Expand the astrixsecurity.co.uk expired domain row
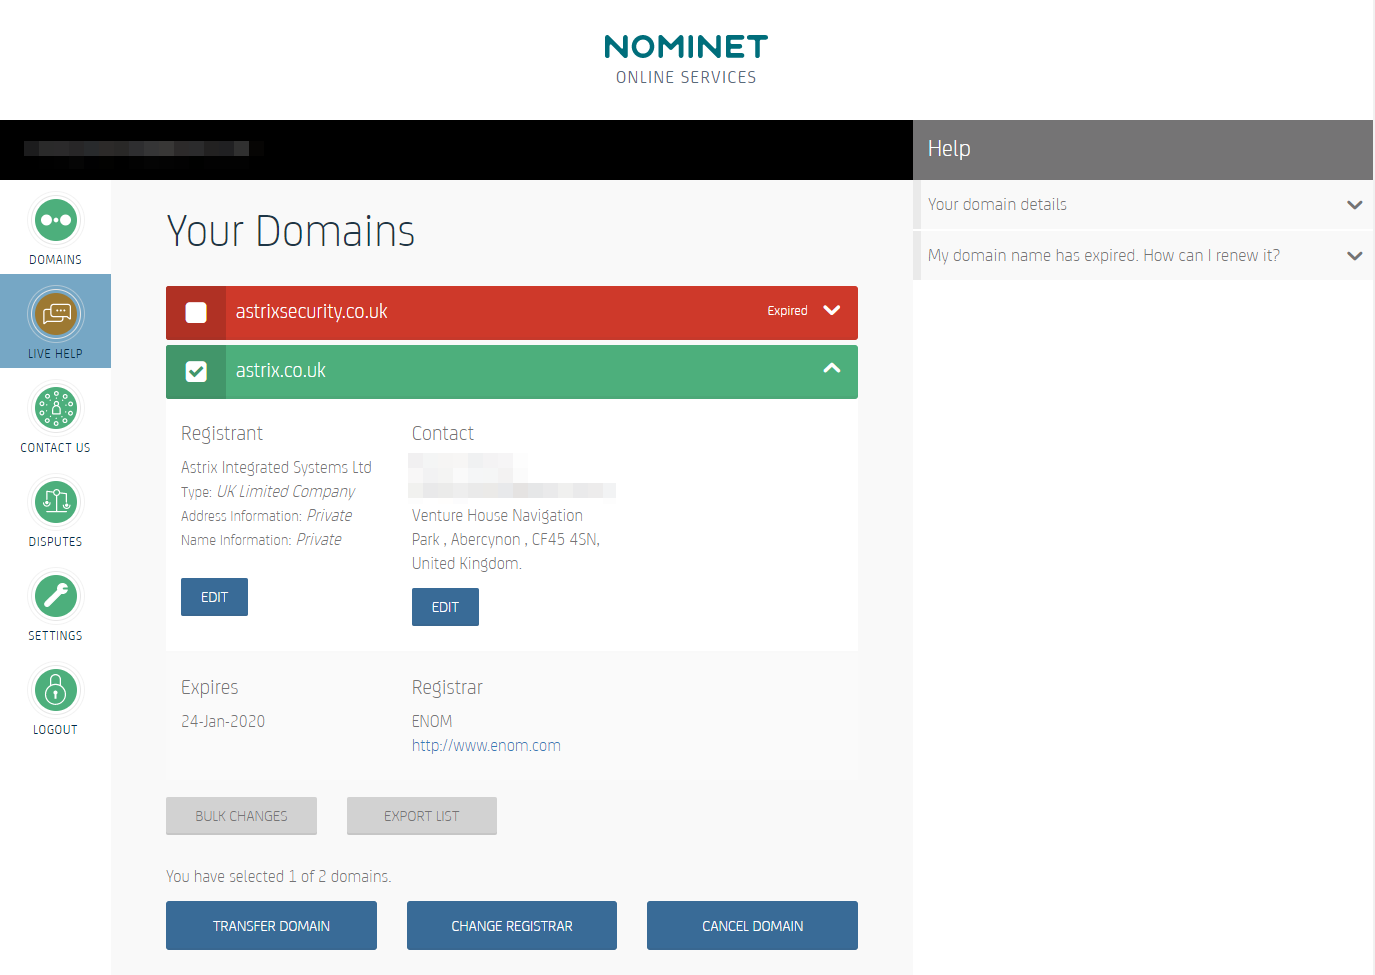 click(x=831, y=311)
